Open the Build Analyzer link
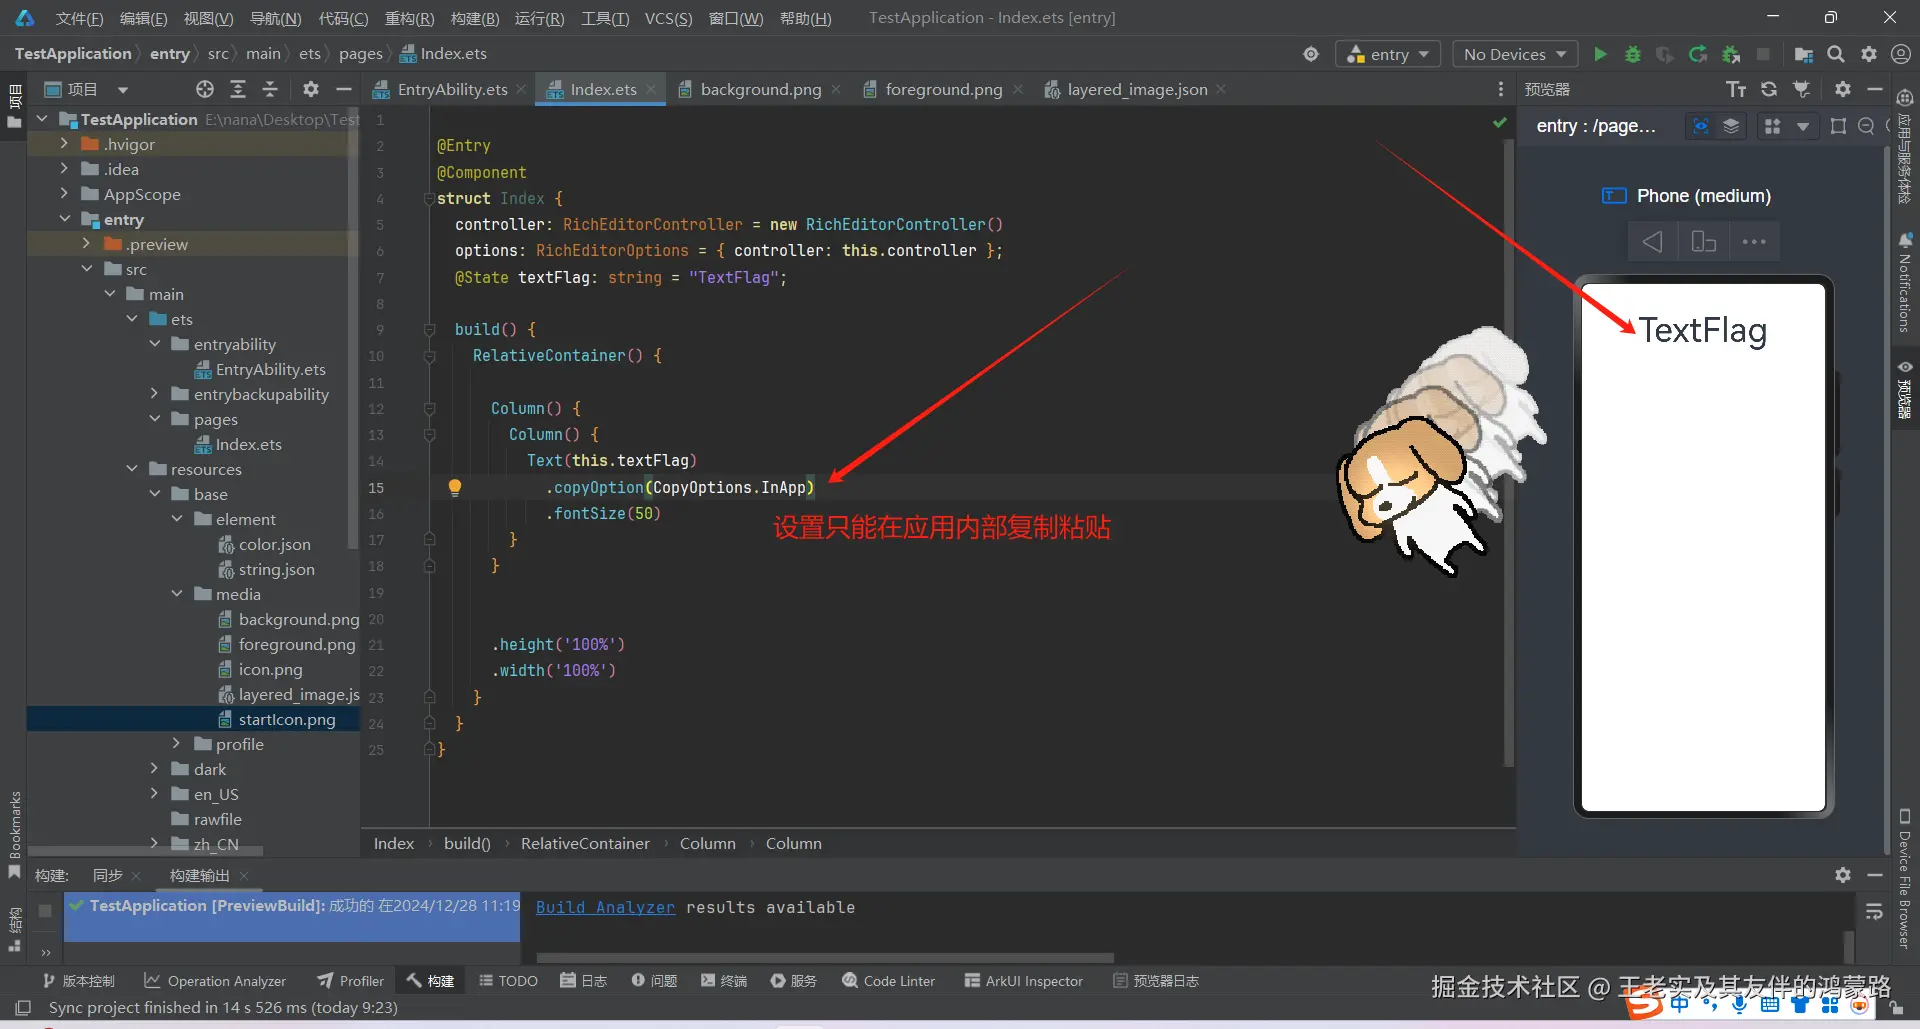Screen dimensions: 1920x1029 (x=605, y=907)
